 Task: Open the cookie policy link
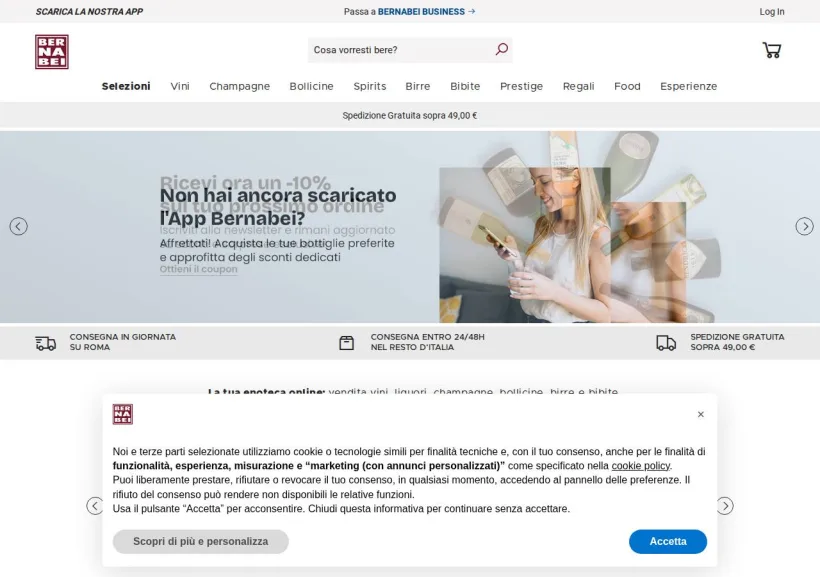point(641,466)
